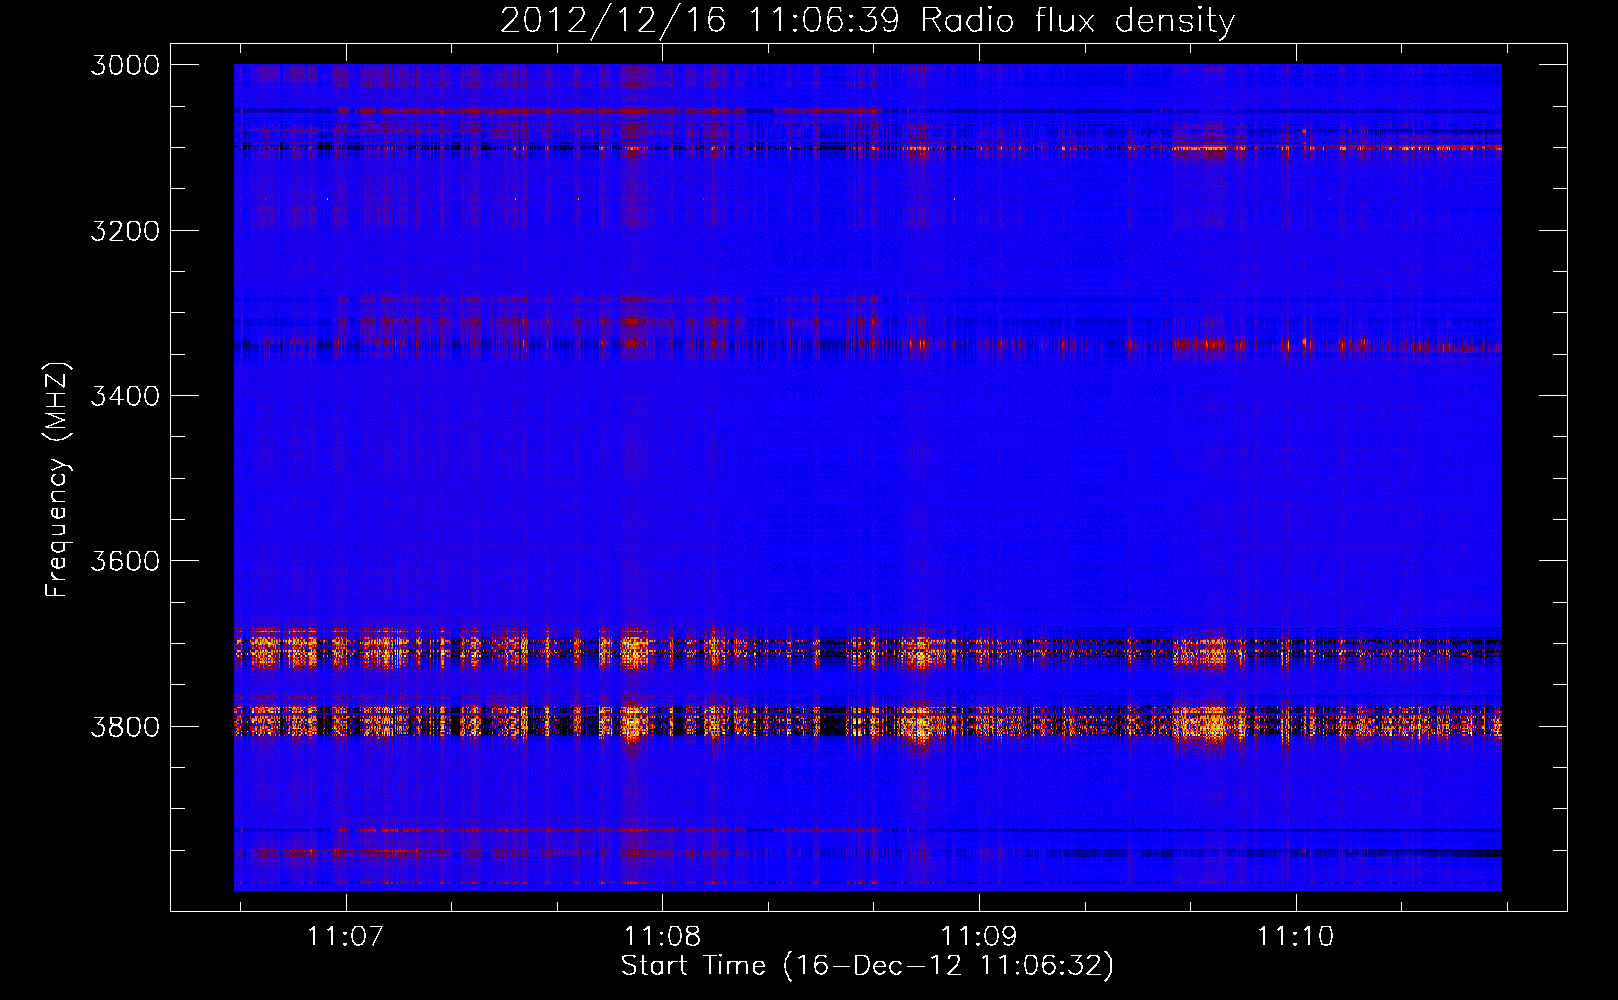The width and height of the screenshot is (1618, 1000).
Task: Click the 11:10 time tick label
Action: (1296, 936)
